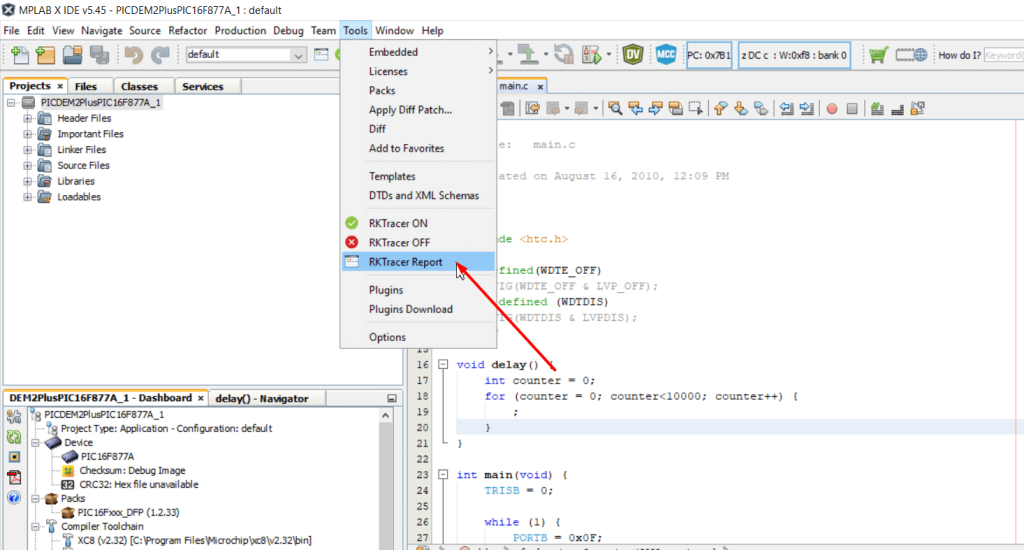The image size is (1024, 550).
Task: Click the New Project toolbar icon
Action: (x=45, y=55)
